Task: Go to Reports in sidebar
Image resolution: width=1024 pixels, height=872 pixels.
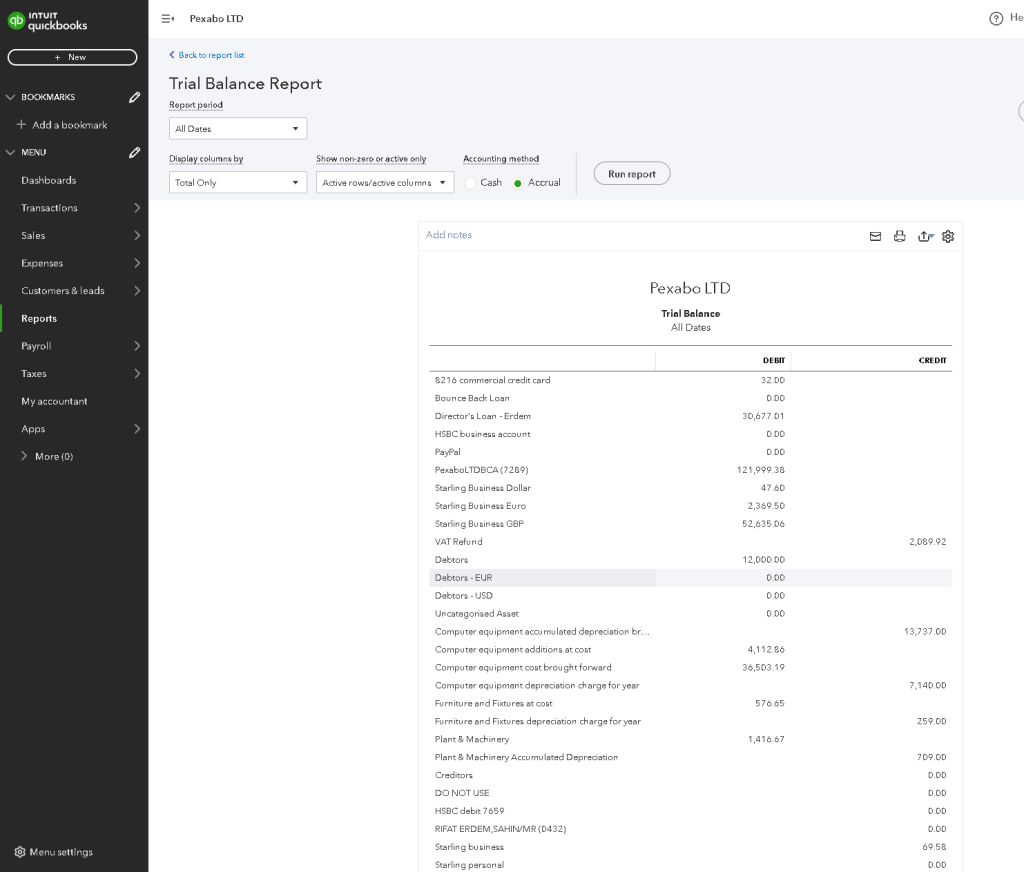Action: 39,319
